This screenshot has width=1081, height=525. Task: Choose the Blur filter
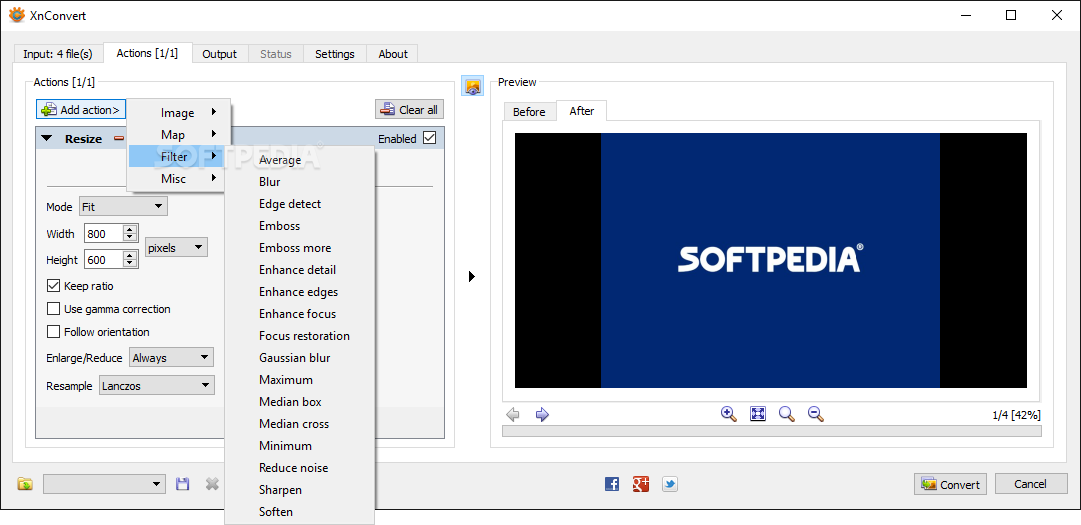[x=300, y=182]
